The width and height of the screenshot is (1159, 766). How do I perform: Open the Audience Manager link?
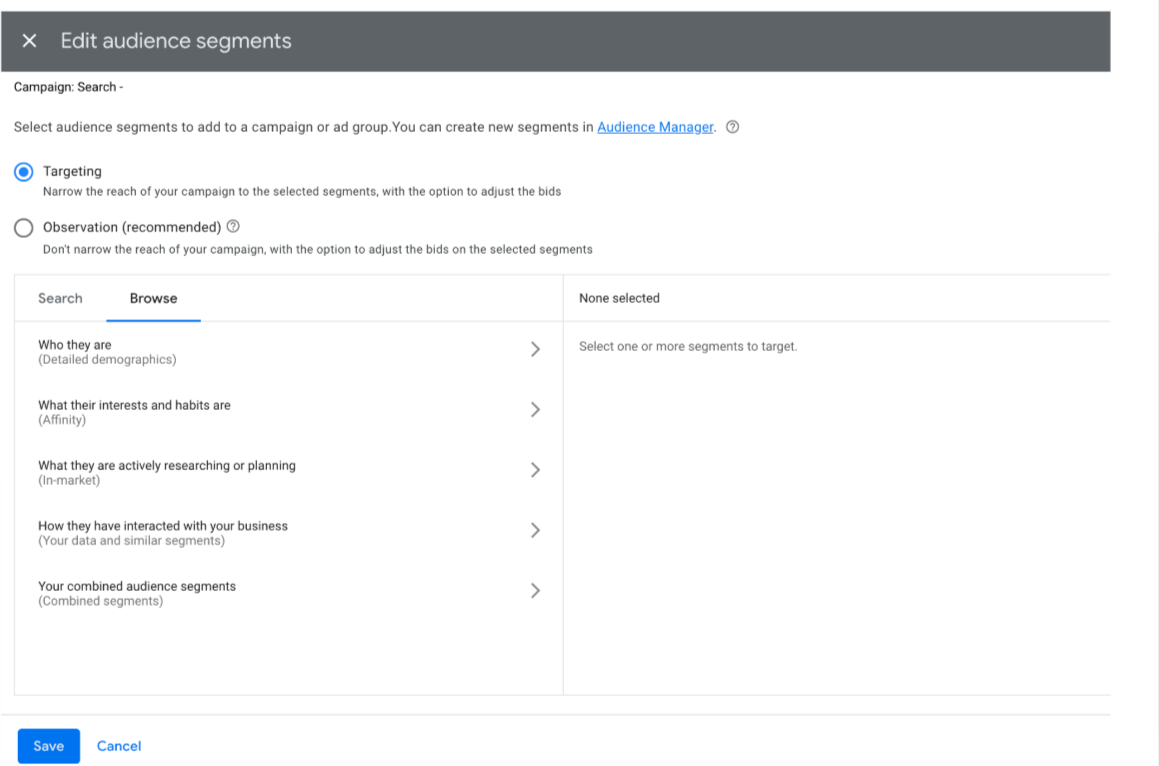pyautogui.click(x=655, y=127)
